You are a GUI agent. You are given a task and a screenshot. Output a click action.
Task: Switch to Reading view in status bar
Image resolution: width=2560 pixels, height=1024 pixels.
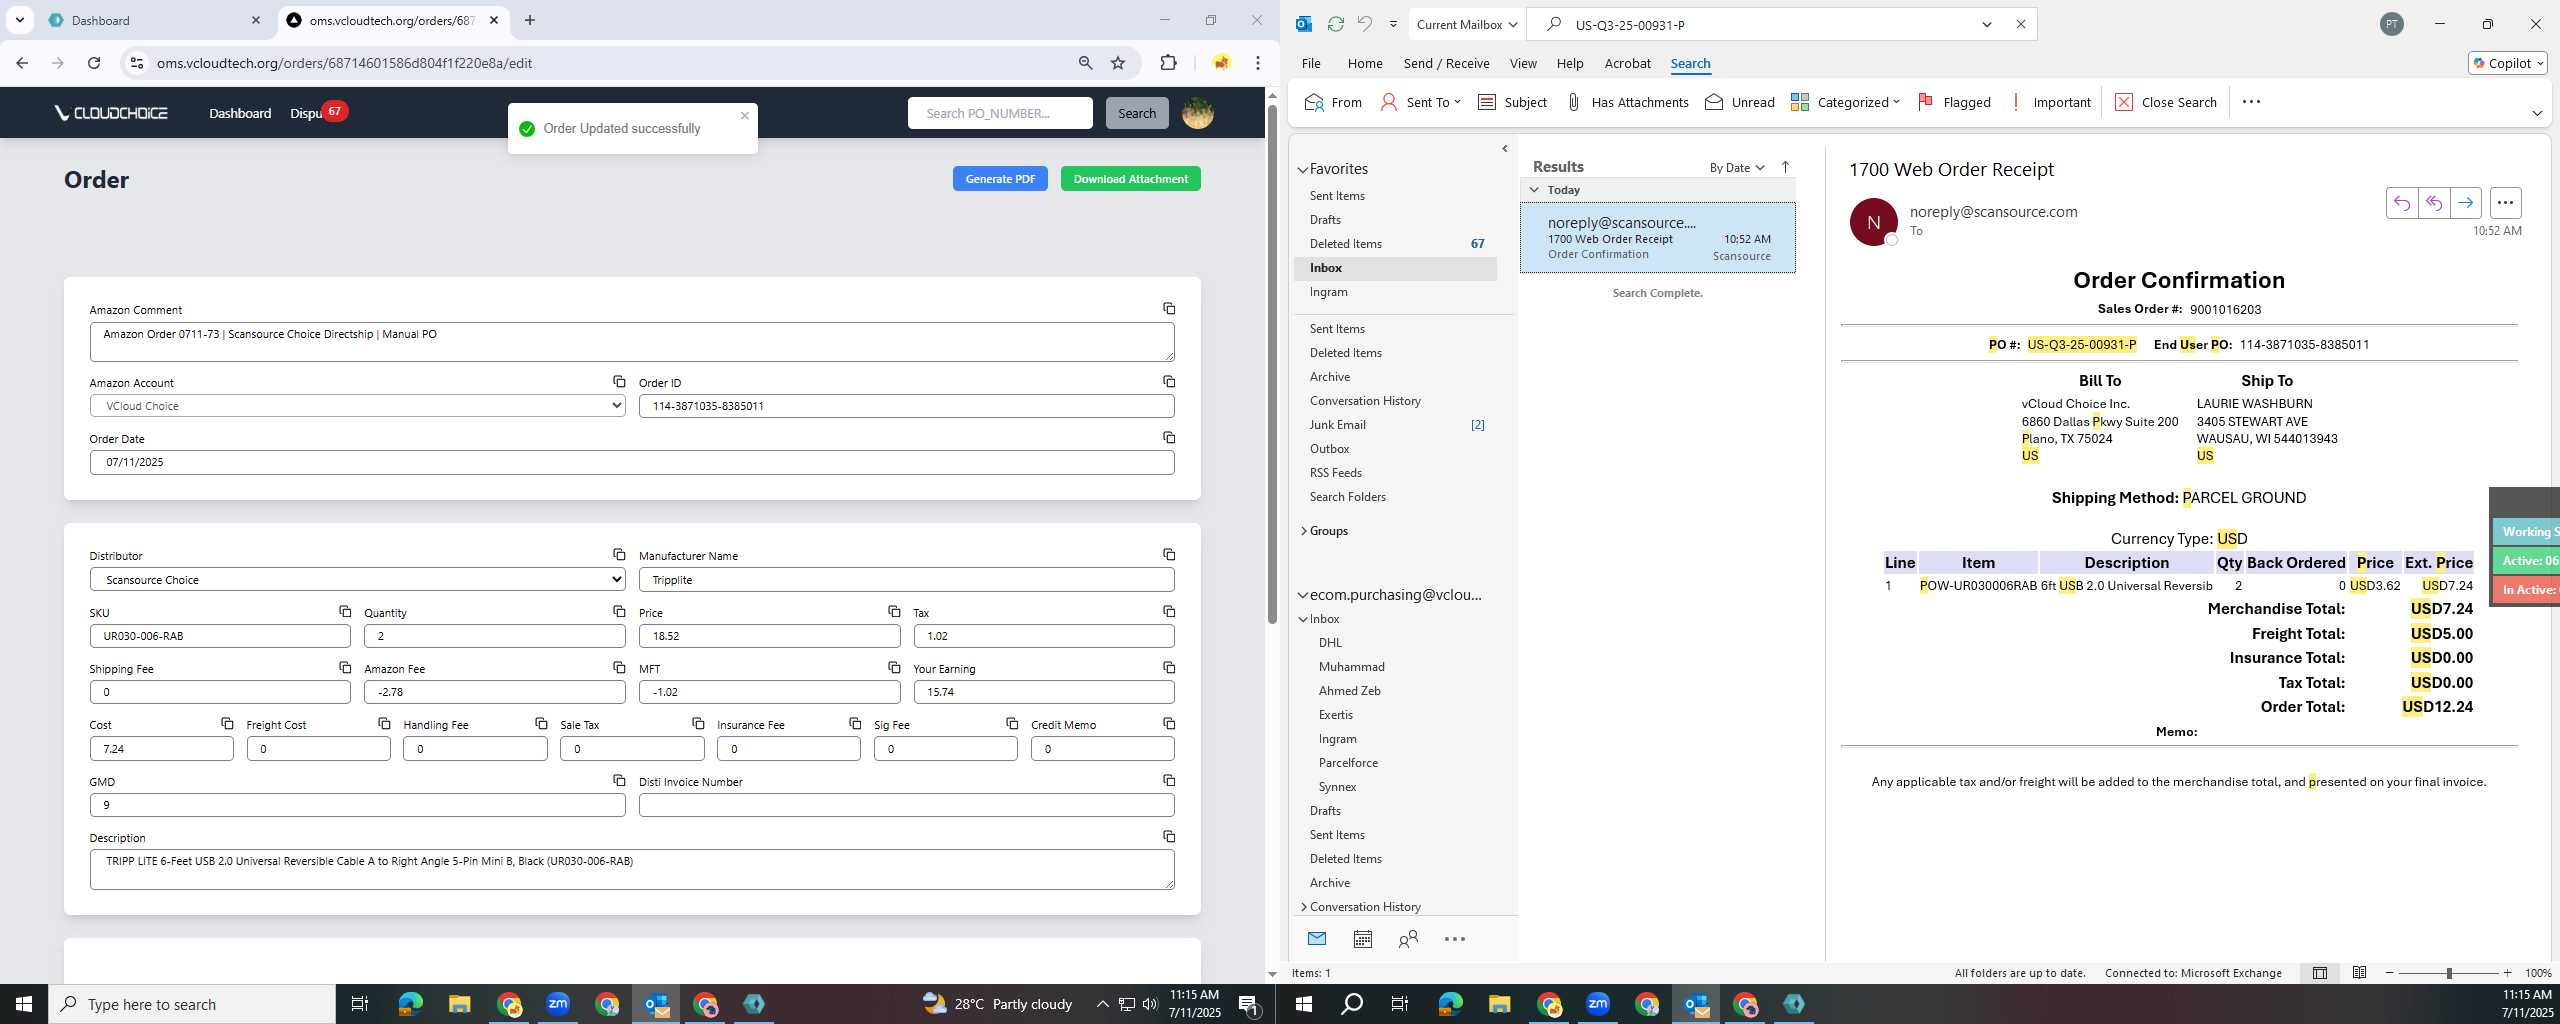click(2359, 973)
